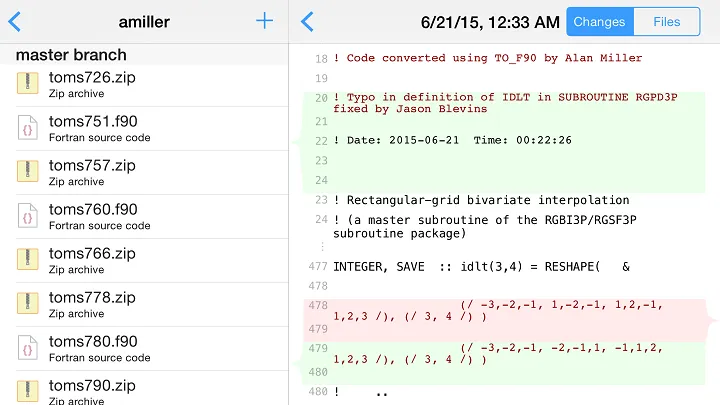Tap the back arrow in the amiller panel
The width and height of the screenshot is (720, 405).
tap(14, 21)
